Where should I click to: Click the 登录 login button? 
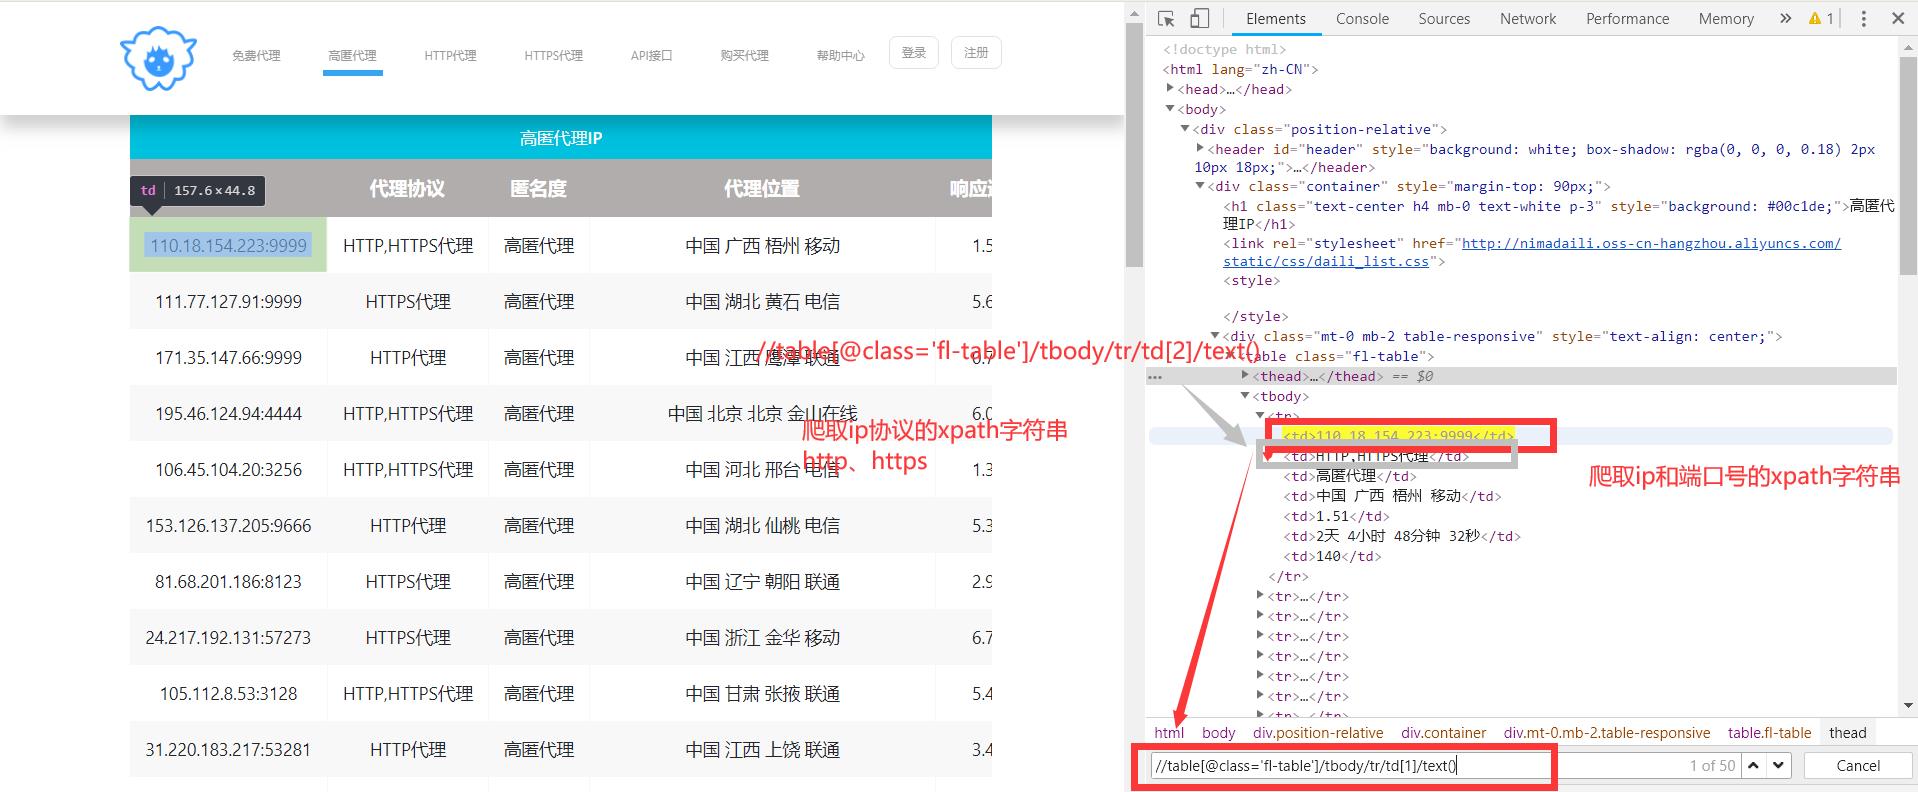click(914, 53)
